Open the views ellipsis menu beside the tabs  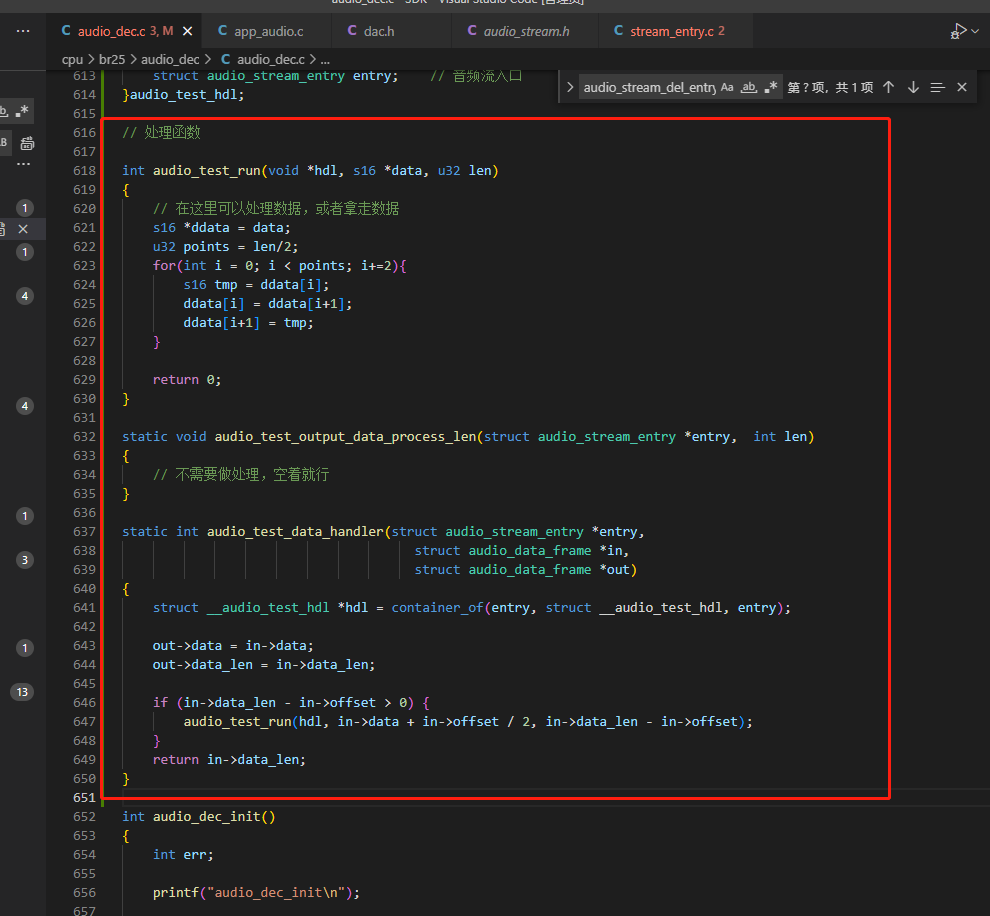[23, 31]
